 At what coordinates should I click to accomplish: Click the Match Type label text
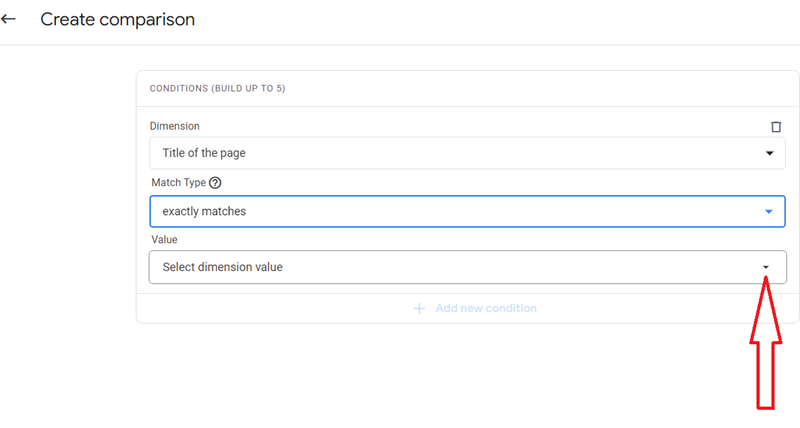click(x=179, y=183)
